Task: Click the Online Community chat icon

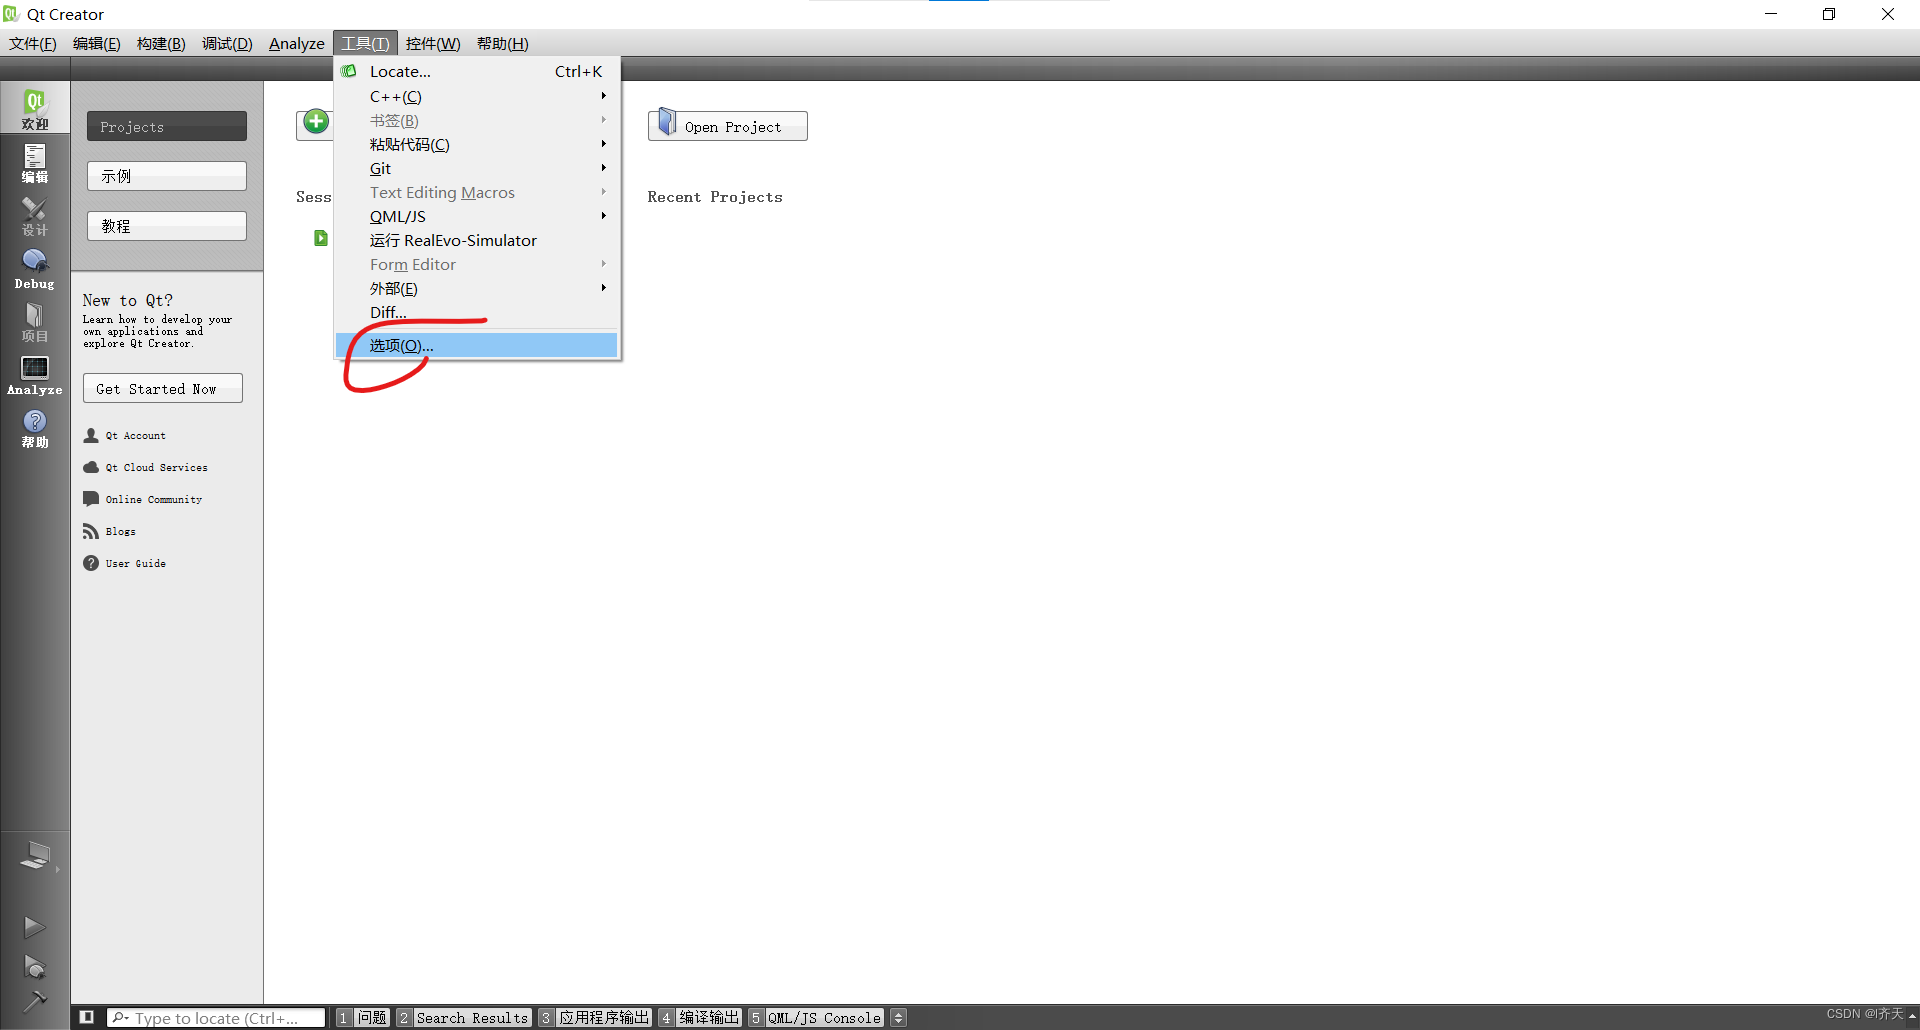Action: click(x=91, y=499)
